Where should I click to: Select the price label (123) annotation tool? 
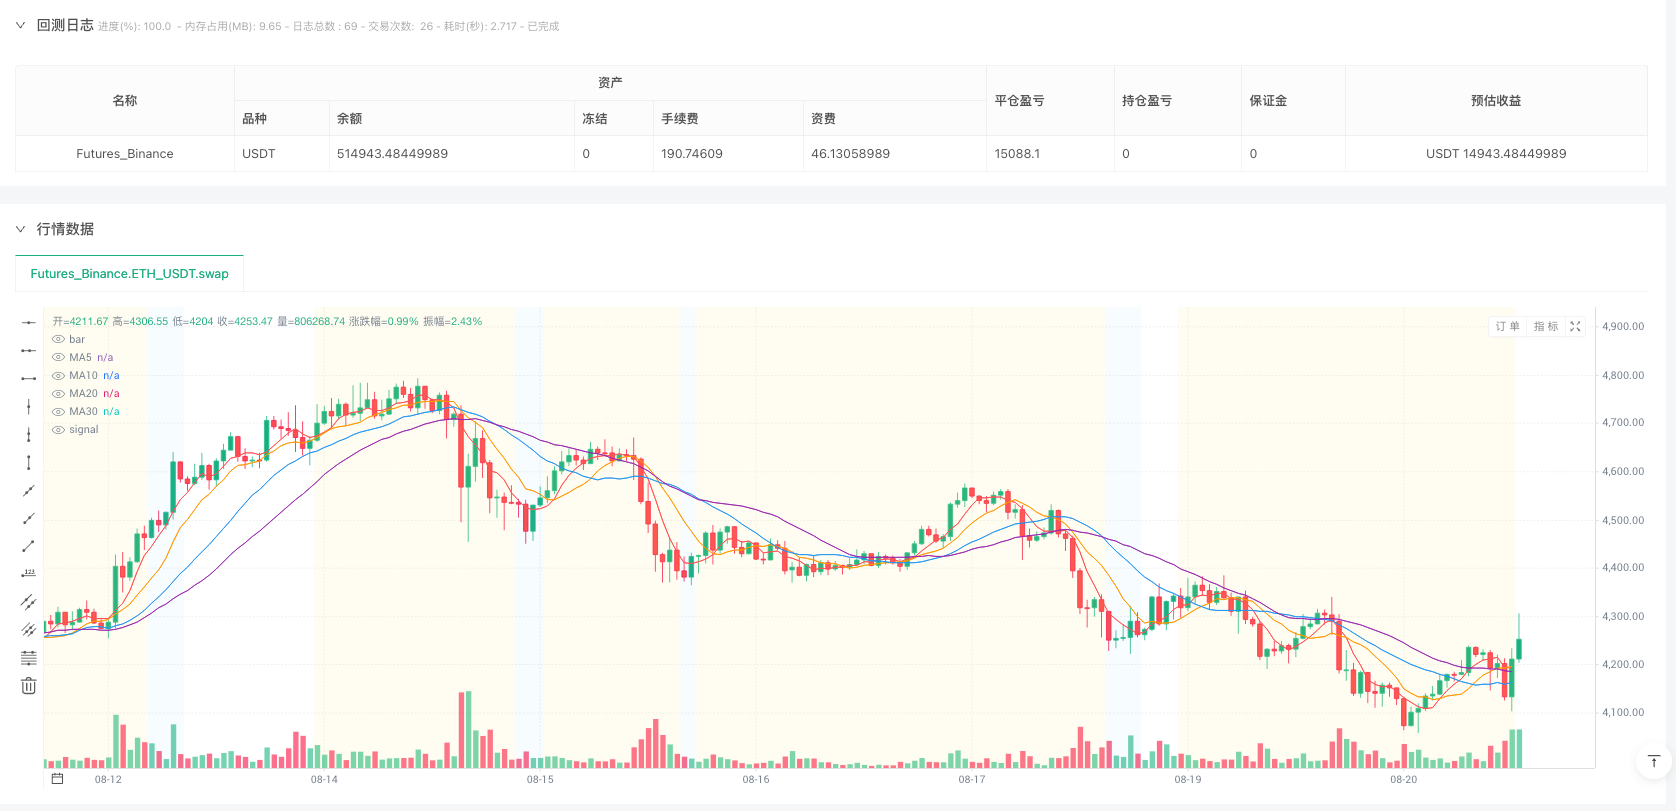[x=28, y=573]
